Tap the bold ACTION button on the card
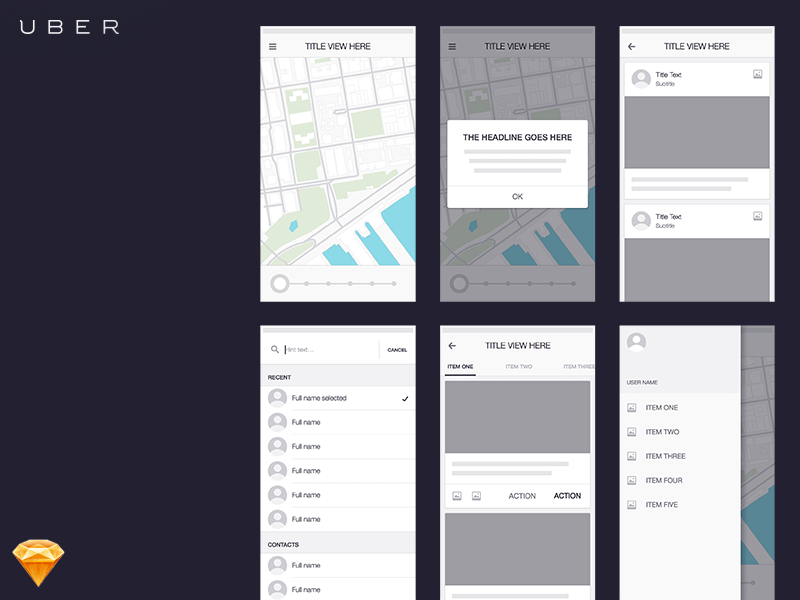The image size is (800, 600). [x=568, y=495]
